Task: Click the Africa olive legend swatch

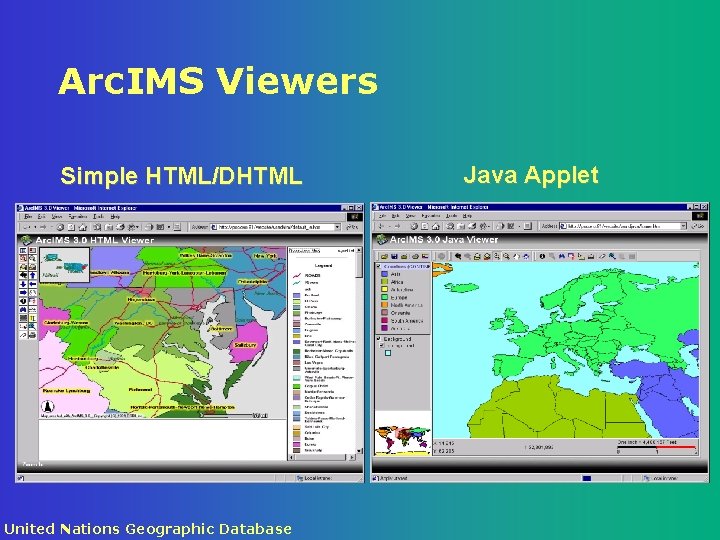Action: pos(384,282)
